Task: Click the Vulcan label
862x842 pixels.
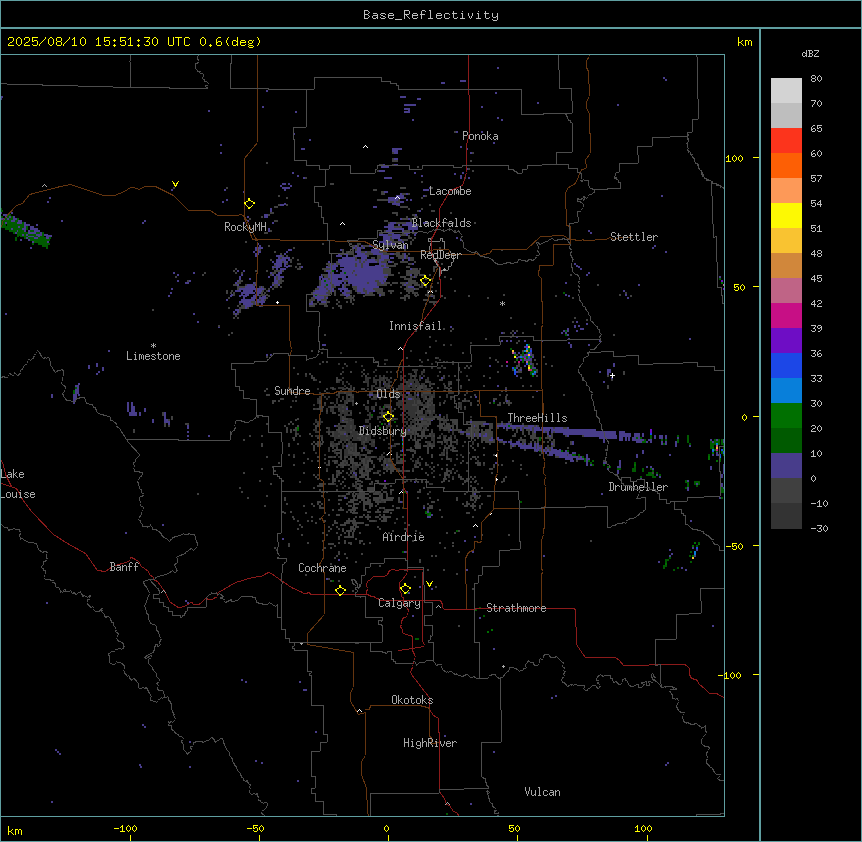Action: point(543,792)
